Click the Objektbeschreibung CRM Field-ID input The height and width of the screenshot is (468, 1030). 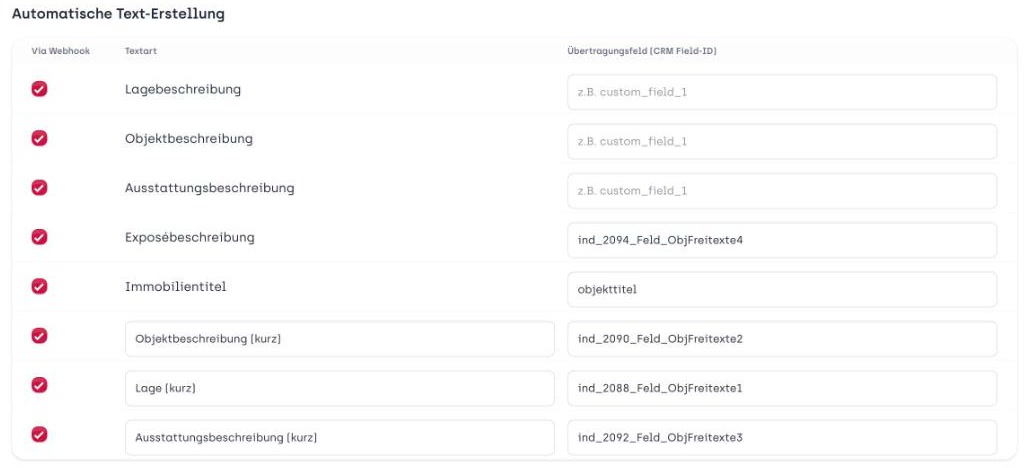pyautogui.click(x=782, y=141)
